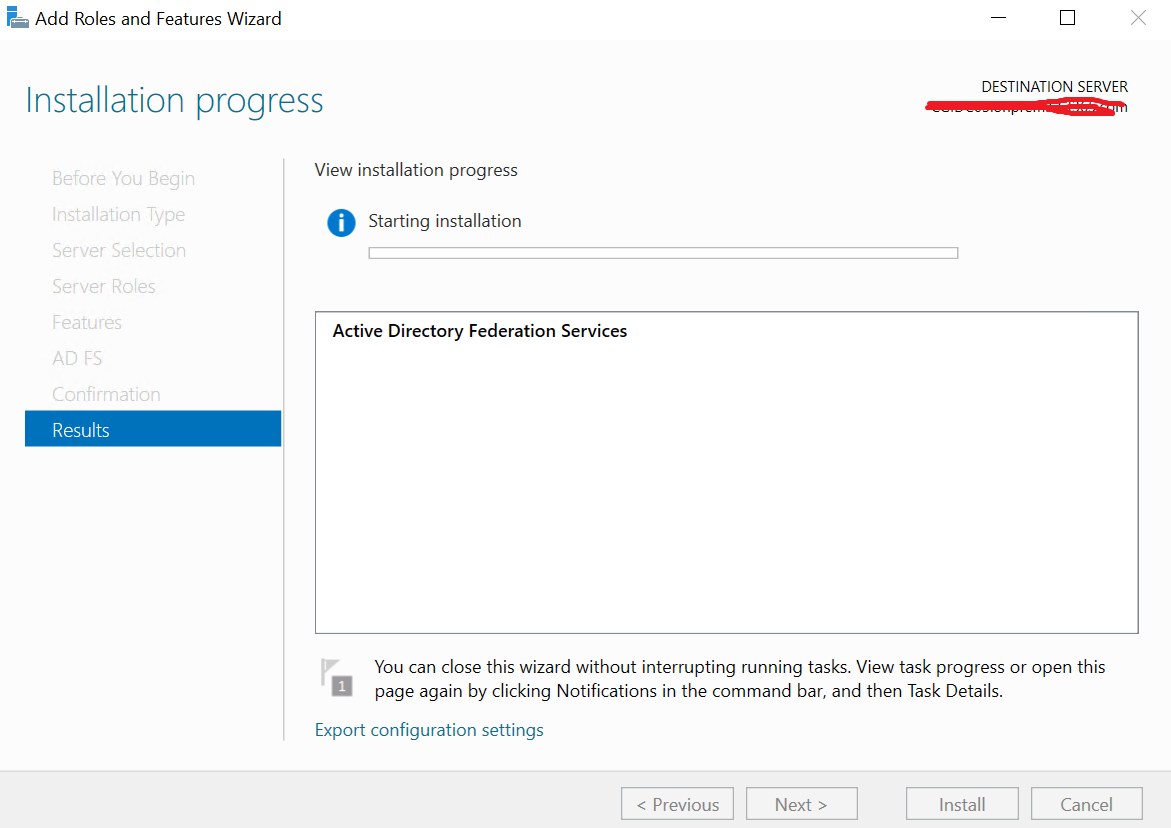Click Export configuration settings link
Viewport: 1171px width, 828px height.
point(429,730)
